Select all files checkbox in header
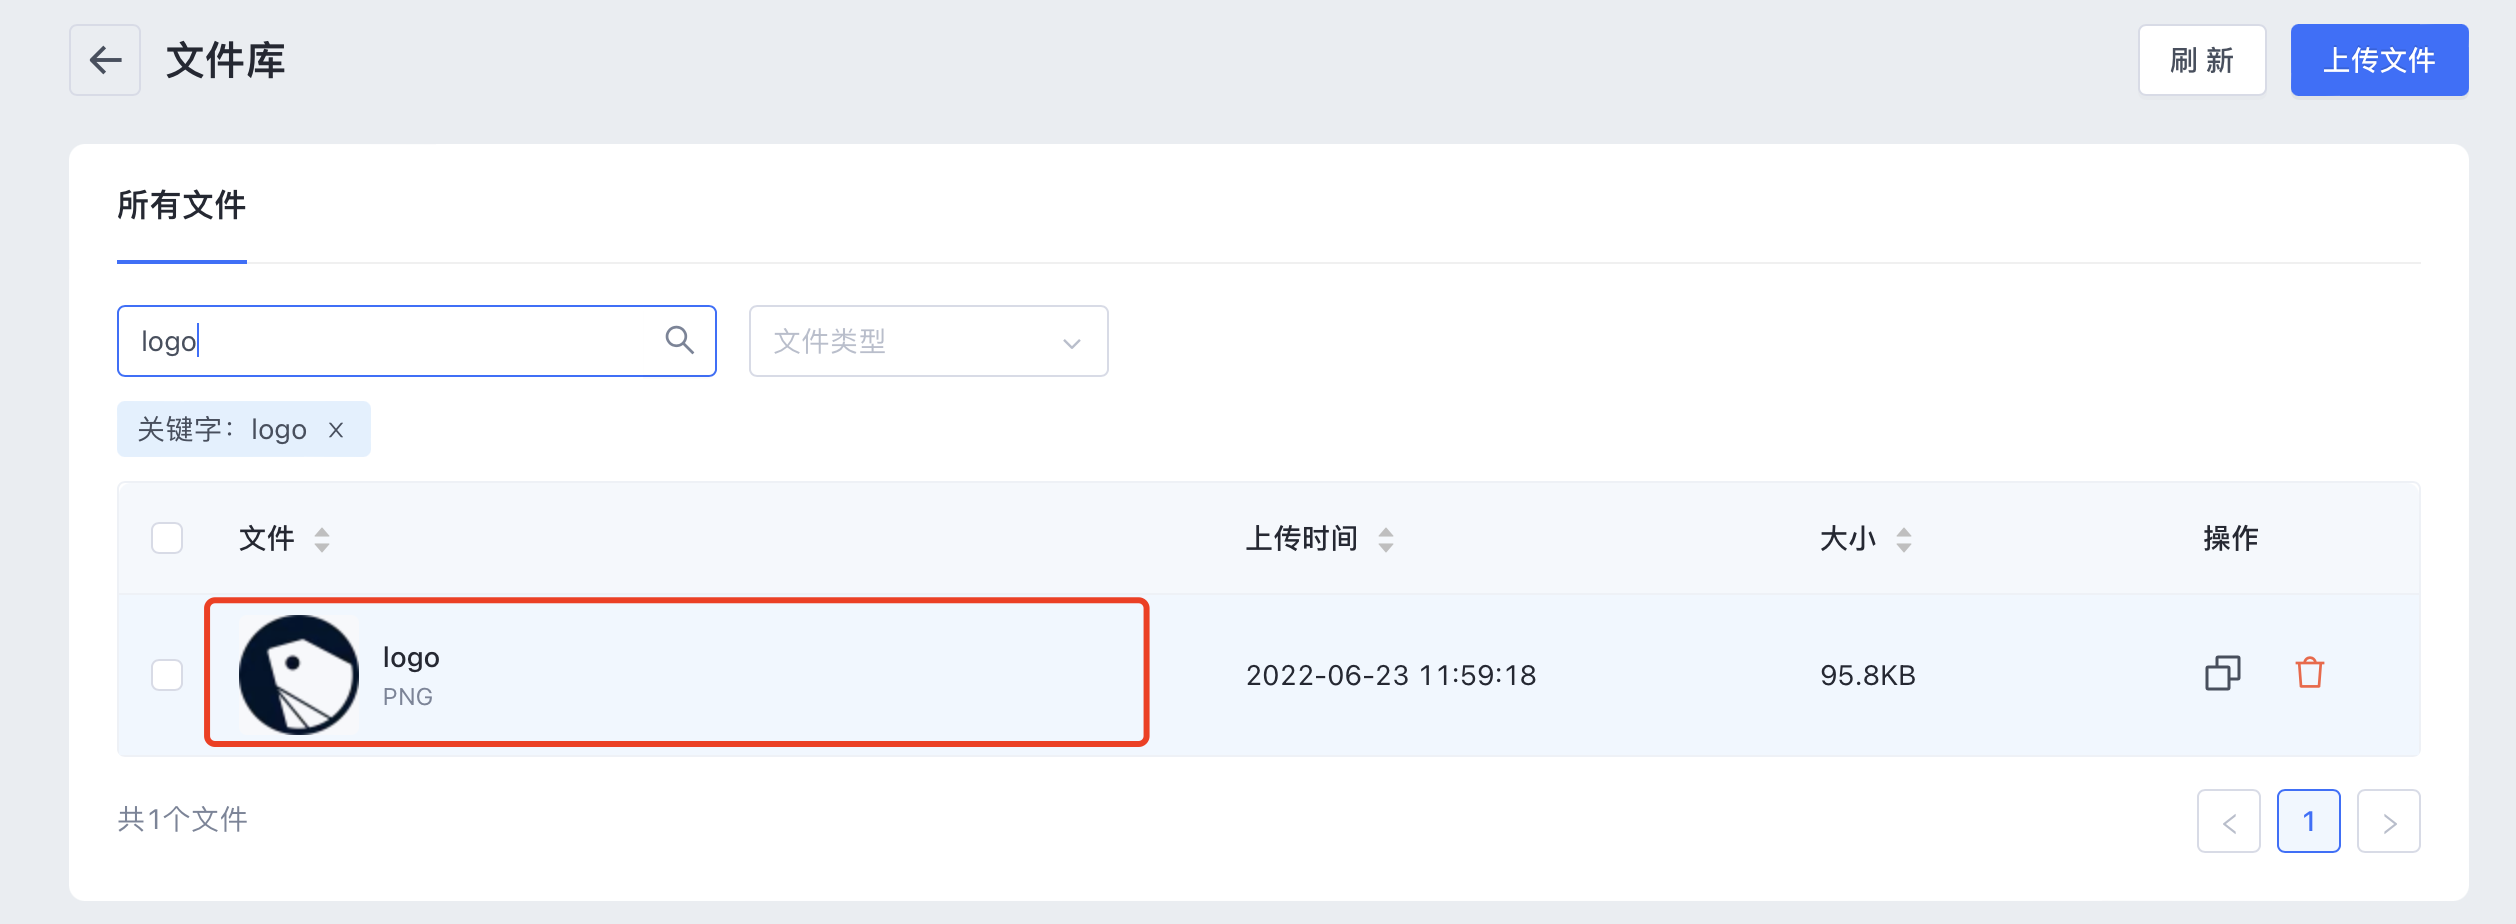This screenshot has height=924, width=2516. click(167, 538)
